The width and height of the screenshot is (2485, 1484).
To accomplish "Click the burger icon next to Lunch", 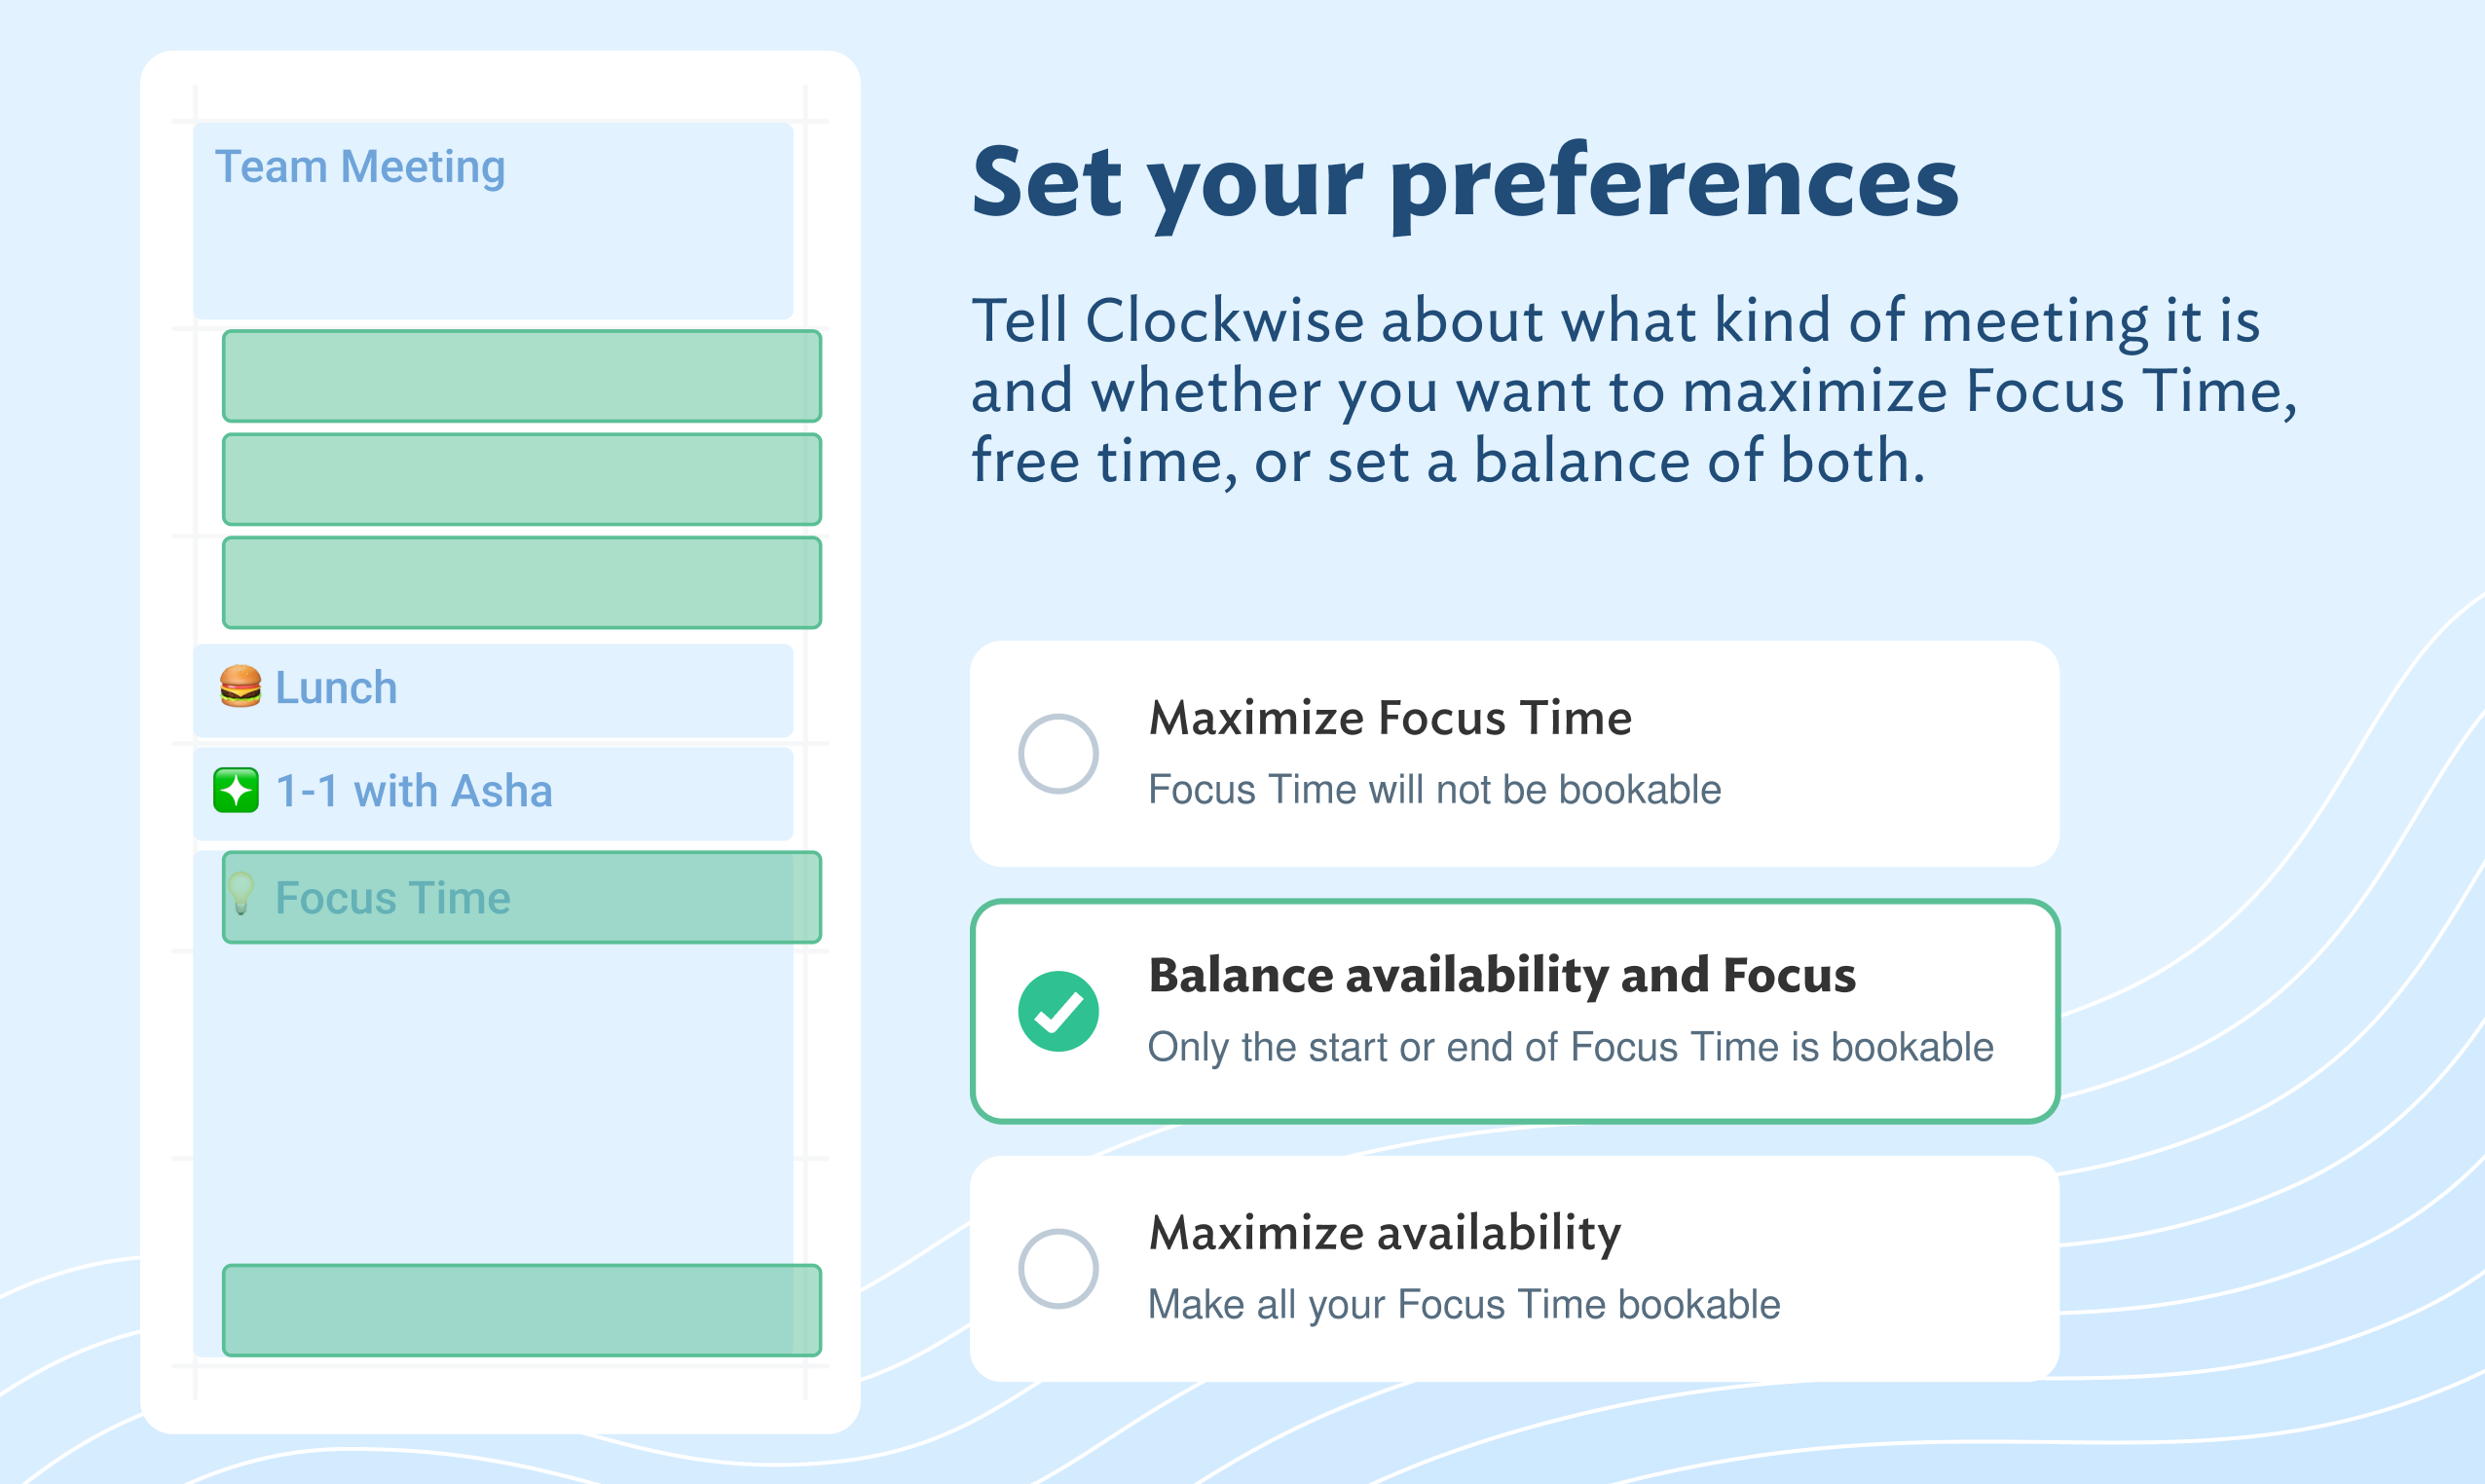I will click(240, 687).
